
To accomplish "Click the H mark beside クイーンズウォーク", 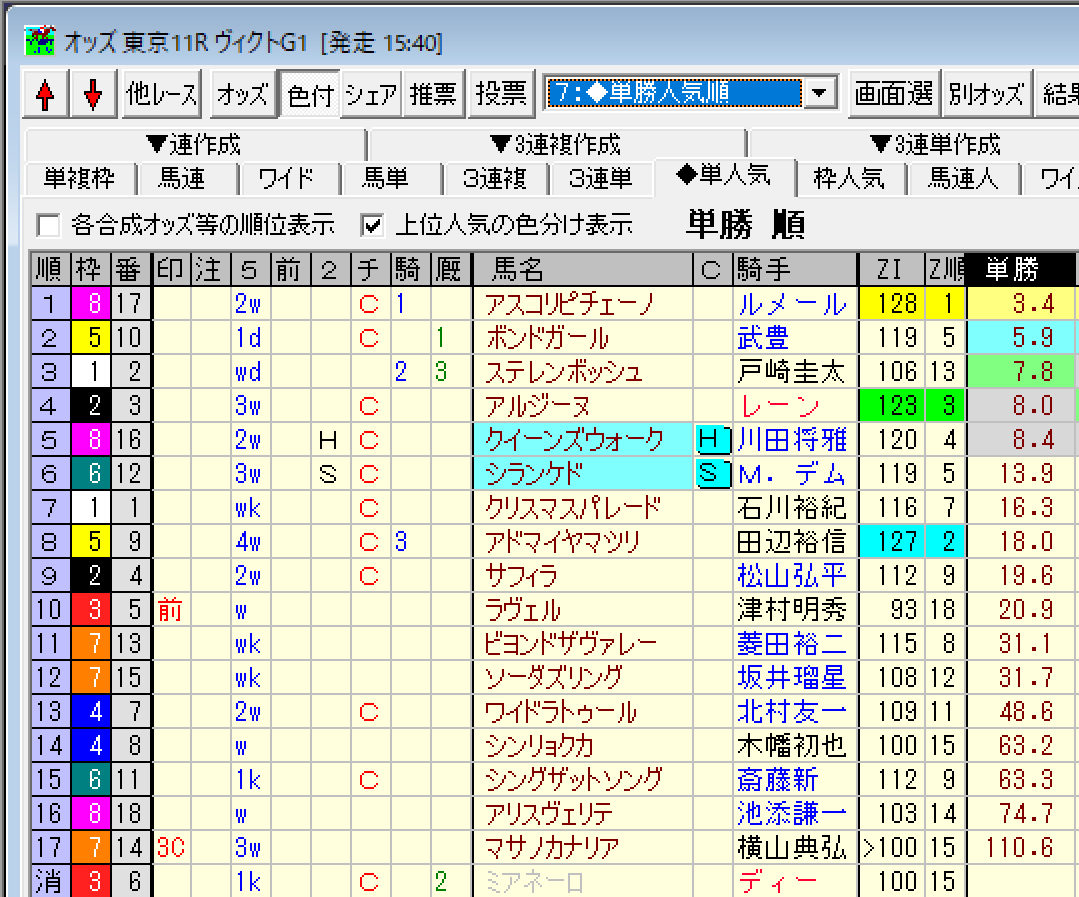I will (709, 439).
